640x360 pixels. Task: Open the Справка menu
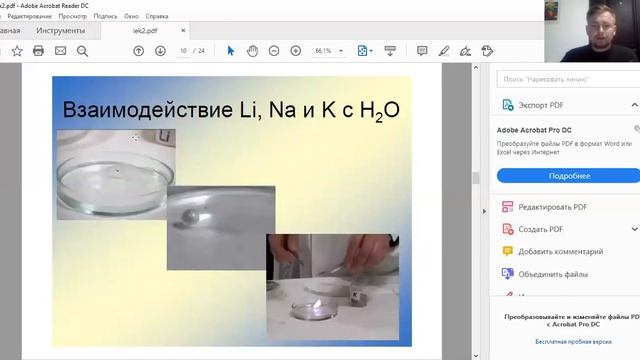coord(157,16)
